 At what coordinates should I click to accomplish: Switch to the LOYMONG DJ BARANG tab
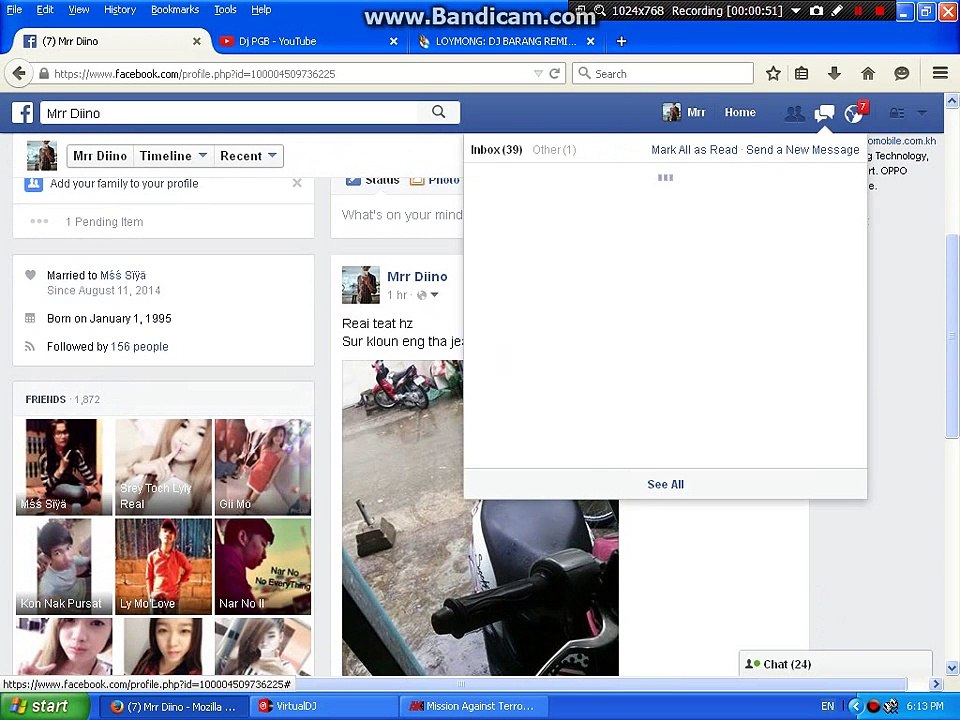(507, 41)
